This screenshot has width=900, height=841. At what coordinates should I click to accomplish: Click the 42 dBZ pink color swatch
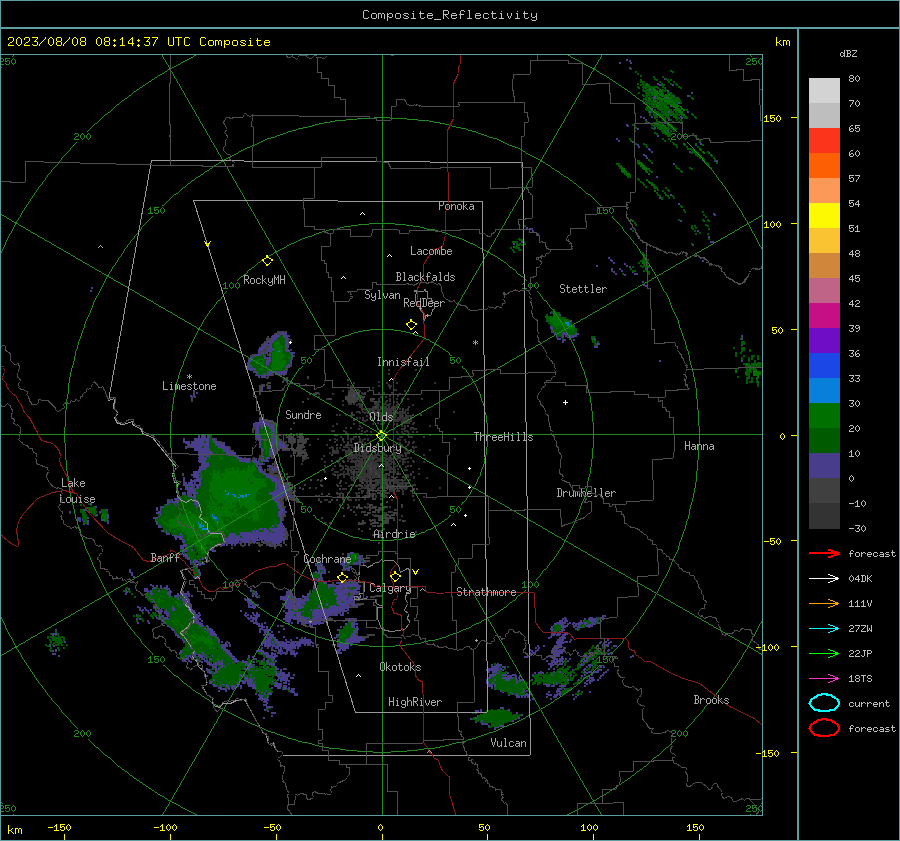824,290
